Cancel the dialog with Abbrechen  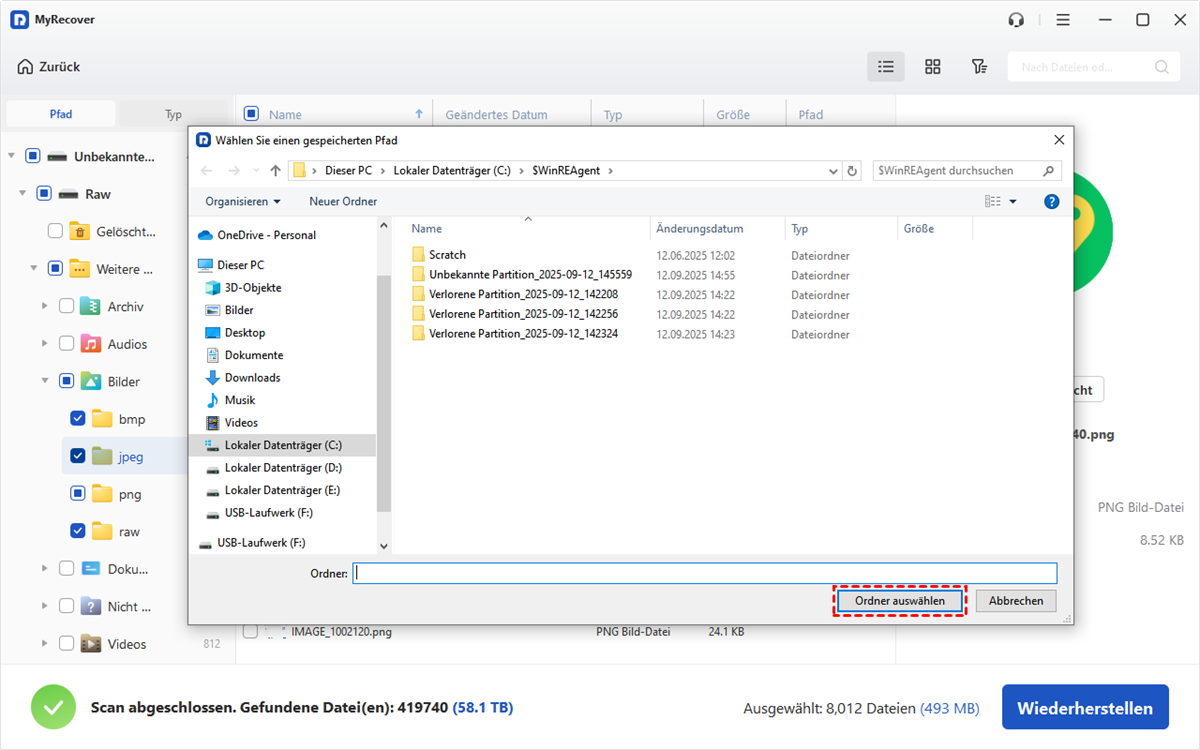coord(1016,601)
